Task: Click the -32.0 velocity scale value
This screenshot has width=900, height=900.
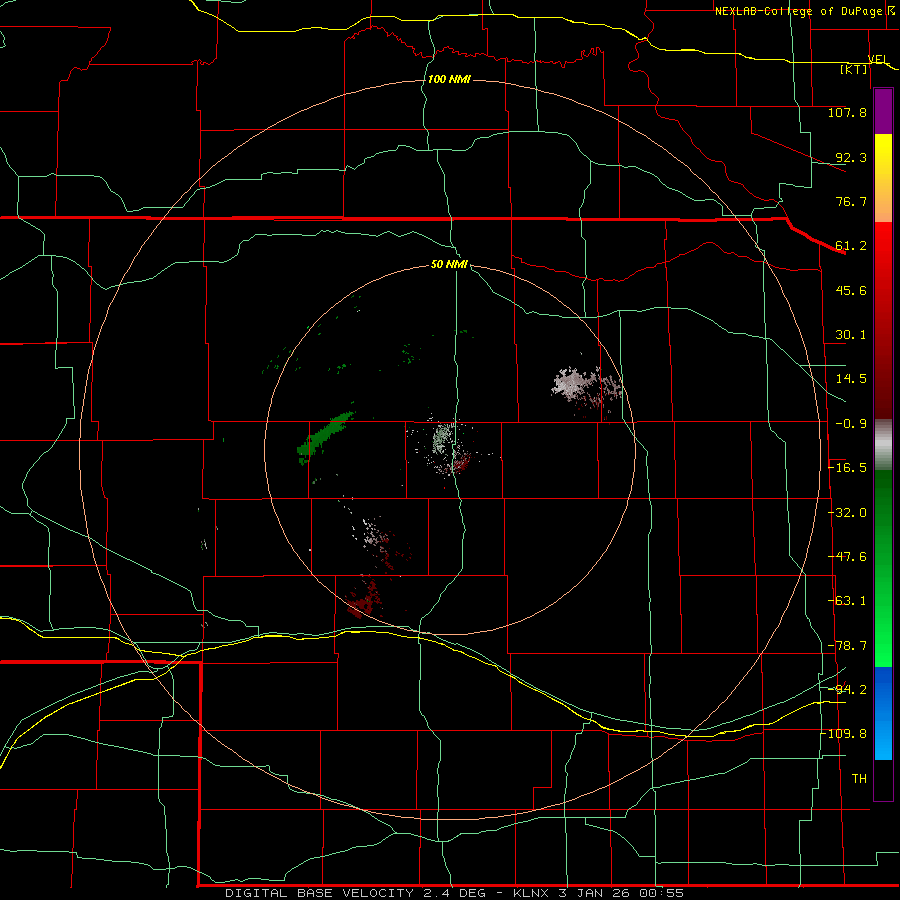Action: click(x=847, y=513)
